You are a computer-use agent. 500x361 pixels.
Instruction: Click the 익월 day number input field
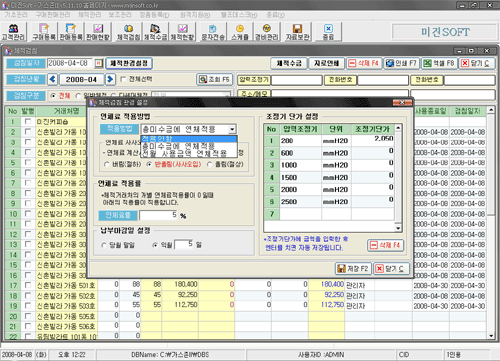[x=184, y=245]
